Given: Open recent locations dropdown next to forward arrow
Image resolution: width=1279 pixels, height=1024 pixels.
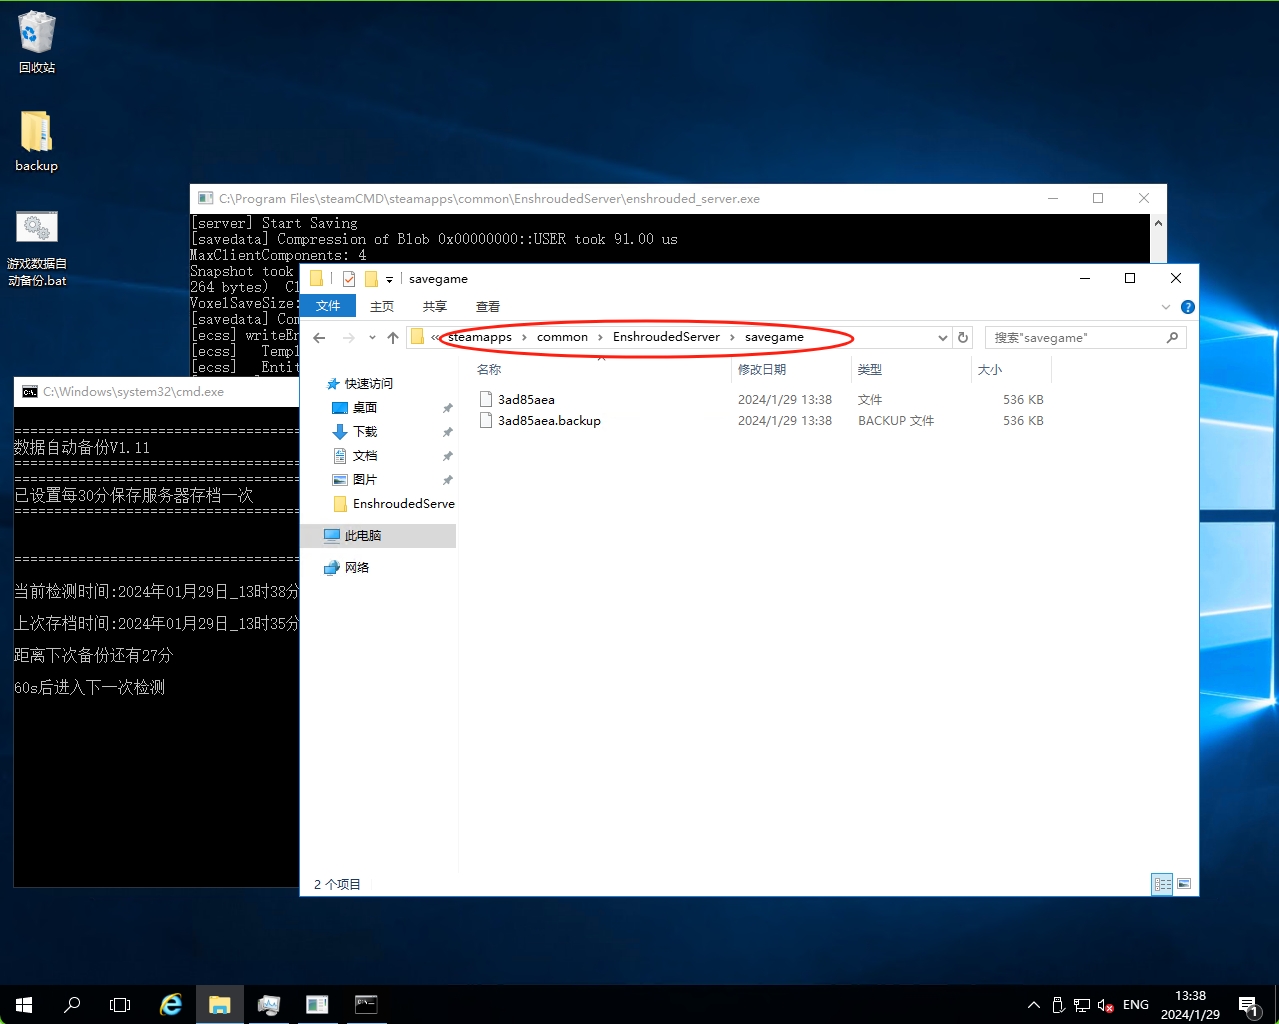Looking at the screenshot, I should point(372,338).
